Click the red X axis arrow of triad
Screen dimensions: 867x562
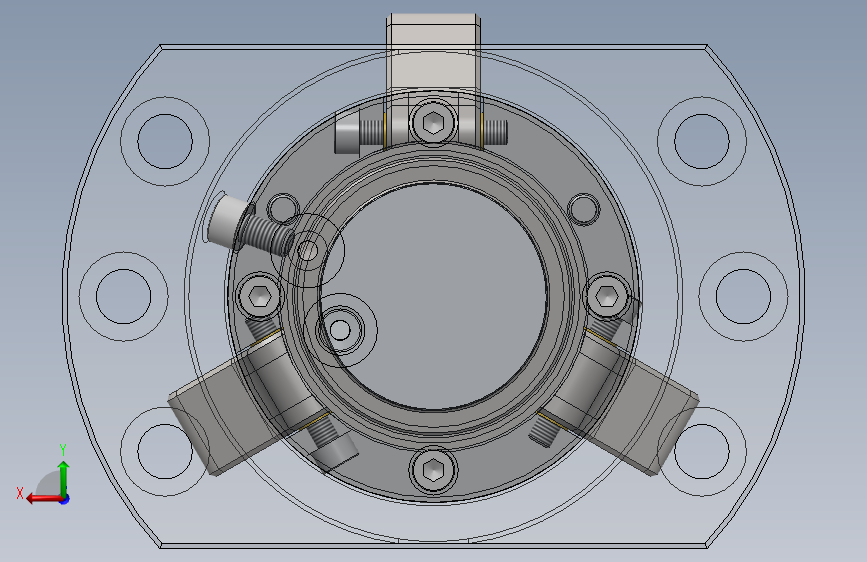click(x=42, y=498)
